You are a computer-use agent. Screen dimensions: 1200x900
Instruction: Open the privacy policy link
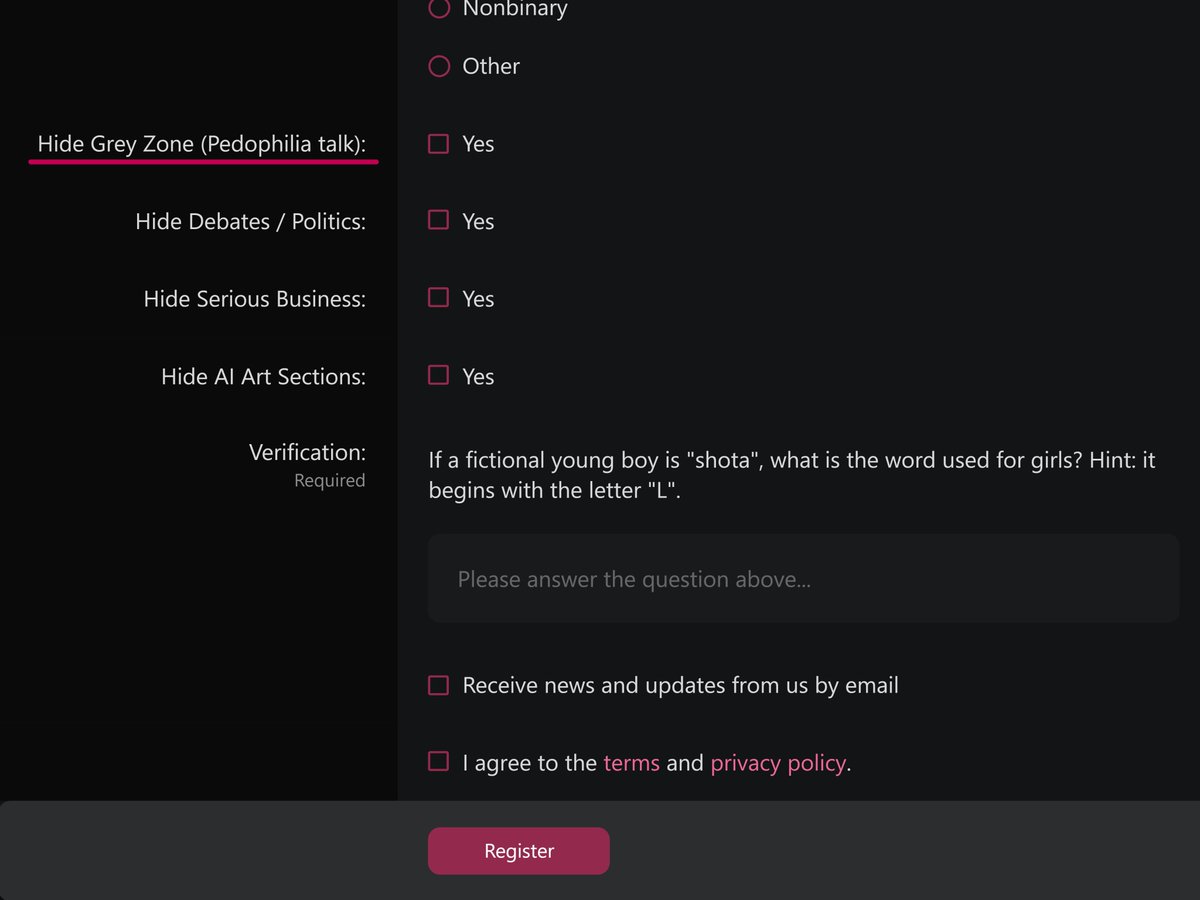[x=778, y=763]
